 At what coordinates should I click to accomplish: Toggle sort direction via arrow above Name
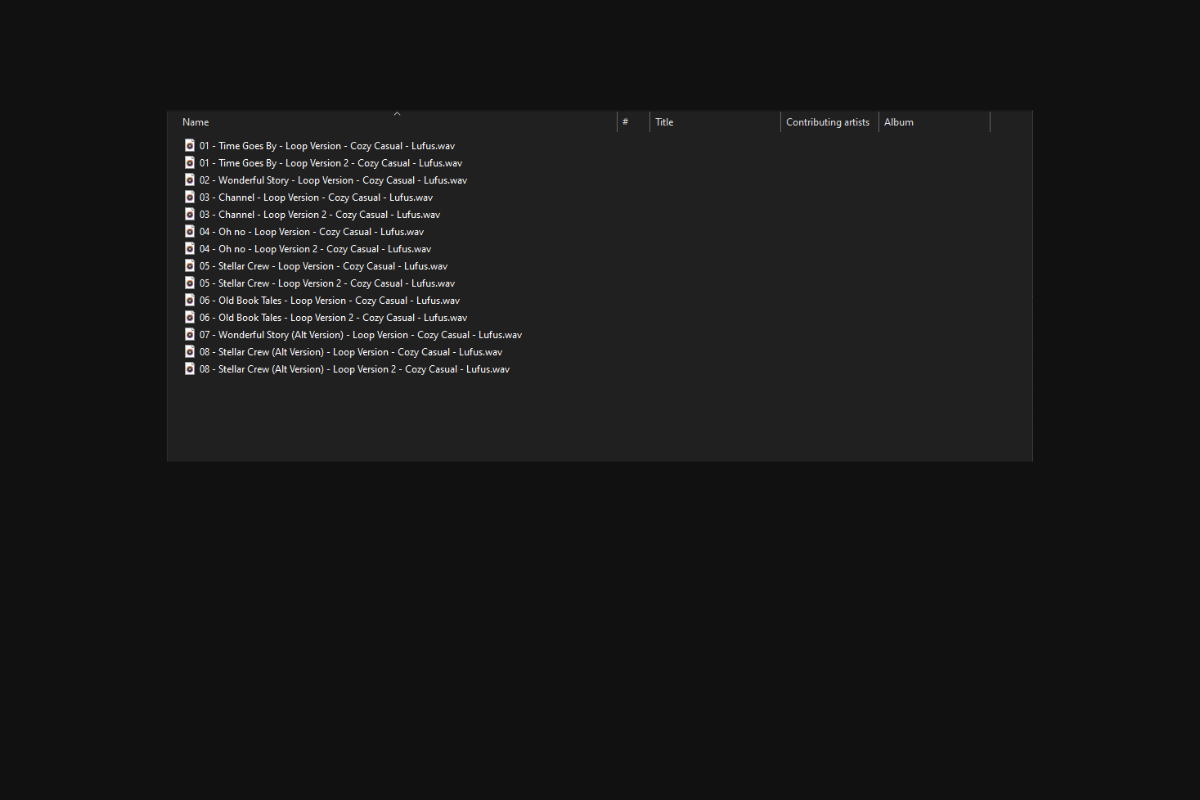pos(397,114)
